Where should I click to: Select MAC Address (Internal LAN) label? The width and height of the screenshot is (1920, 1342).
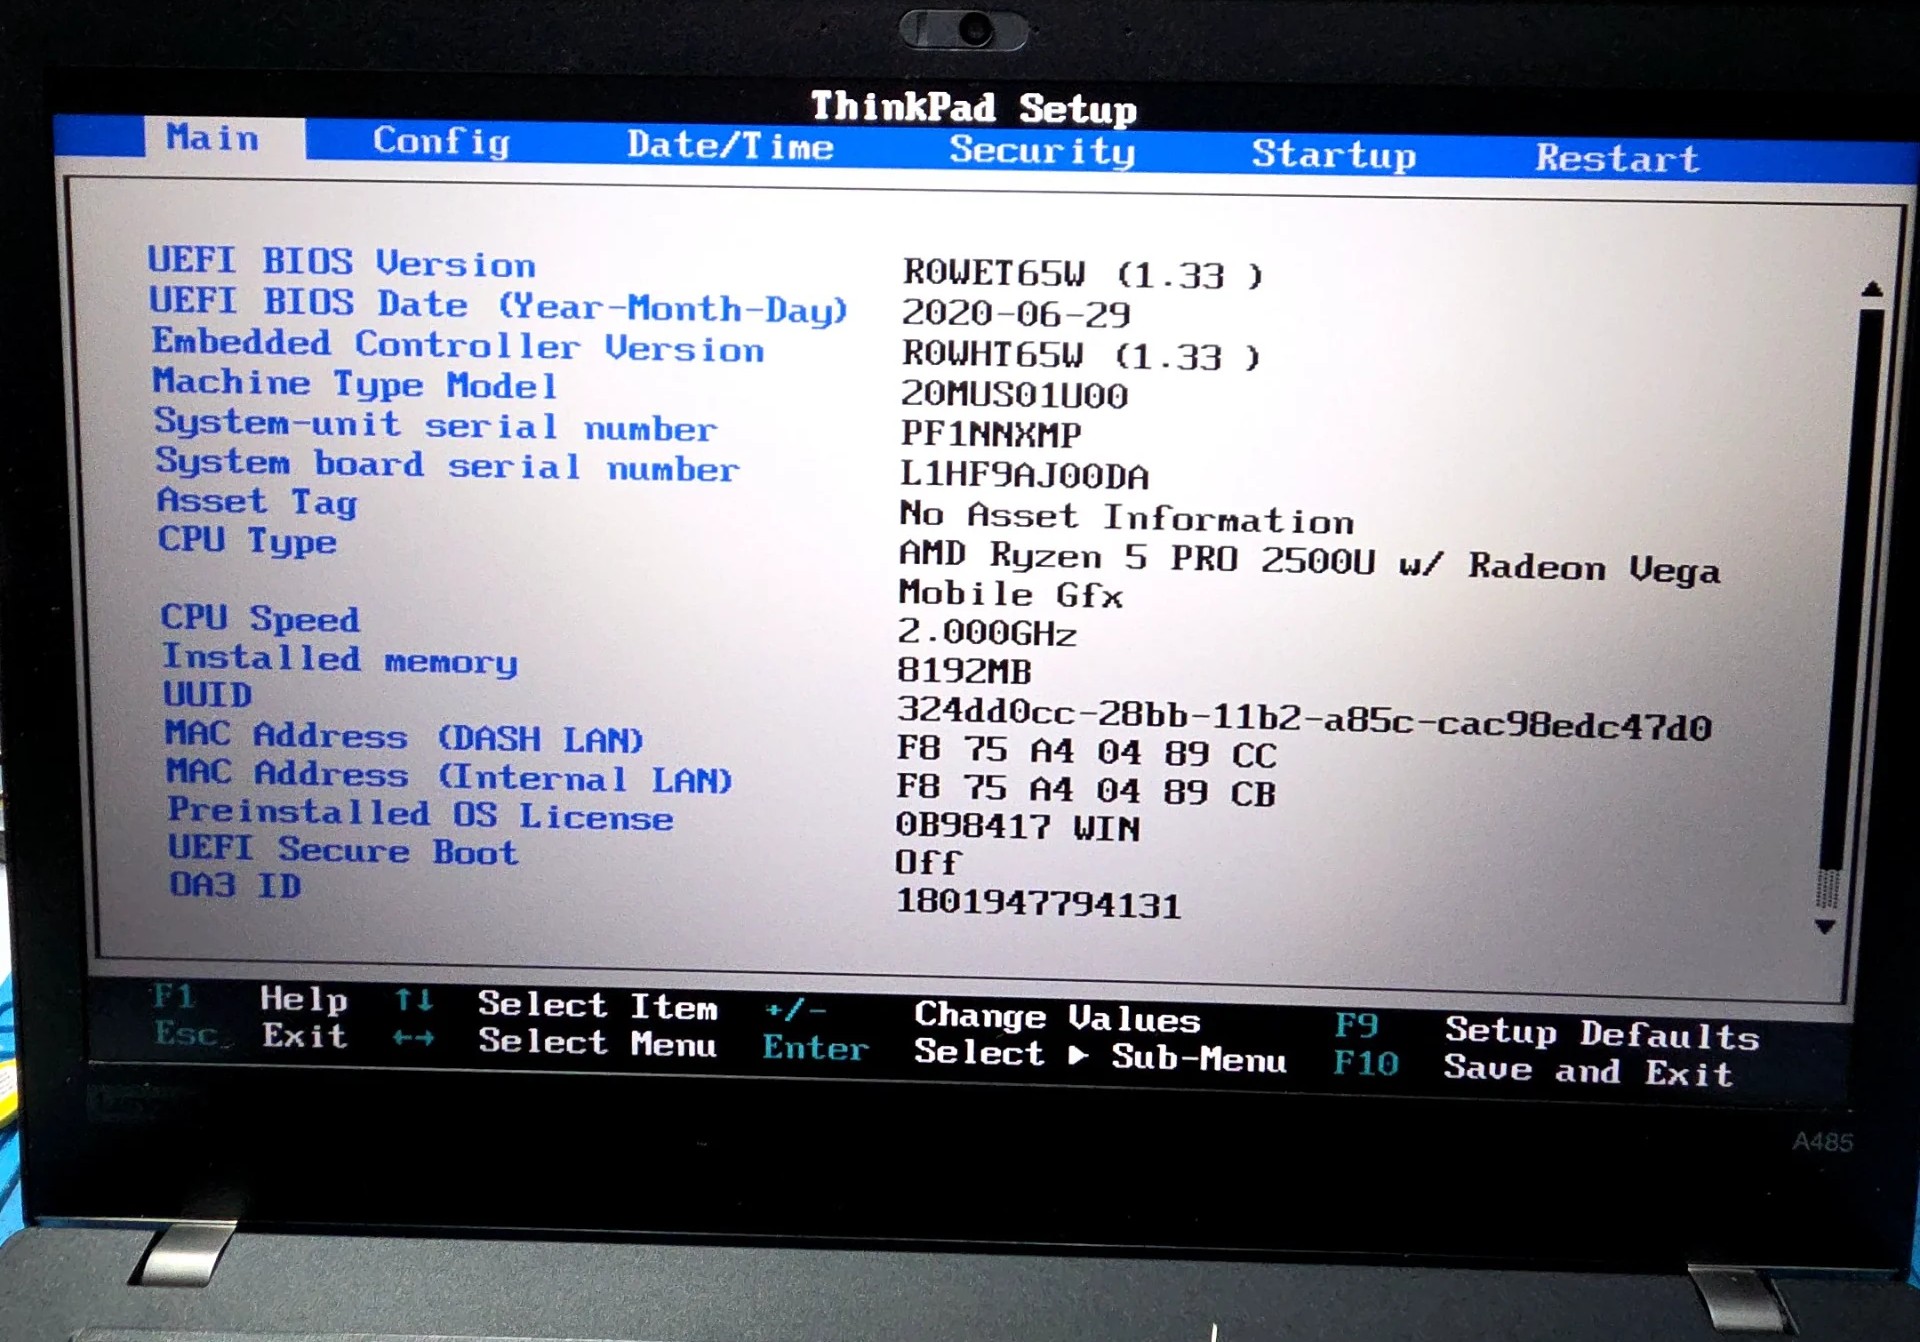point(449,776)
